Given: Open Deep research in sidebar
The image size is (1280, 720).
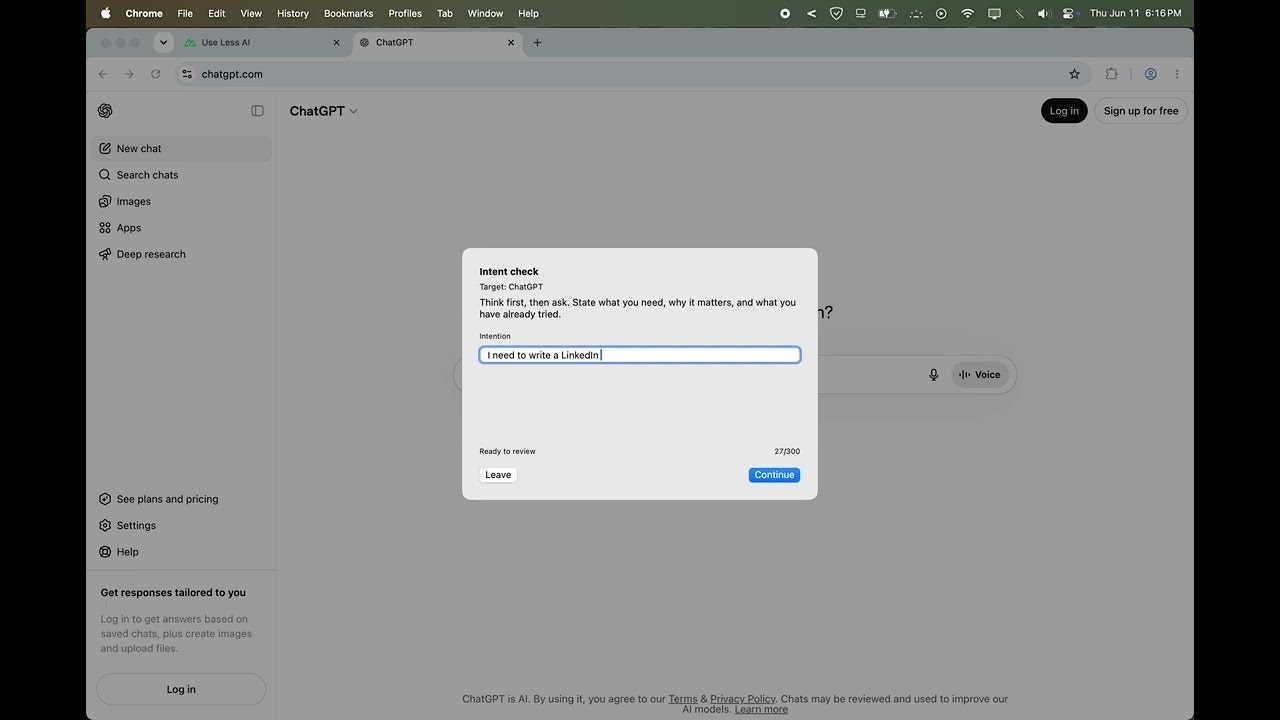Looking at the screenshot, I should point(184,254).
